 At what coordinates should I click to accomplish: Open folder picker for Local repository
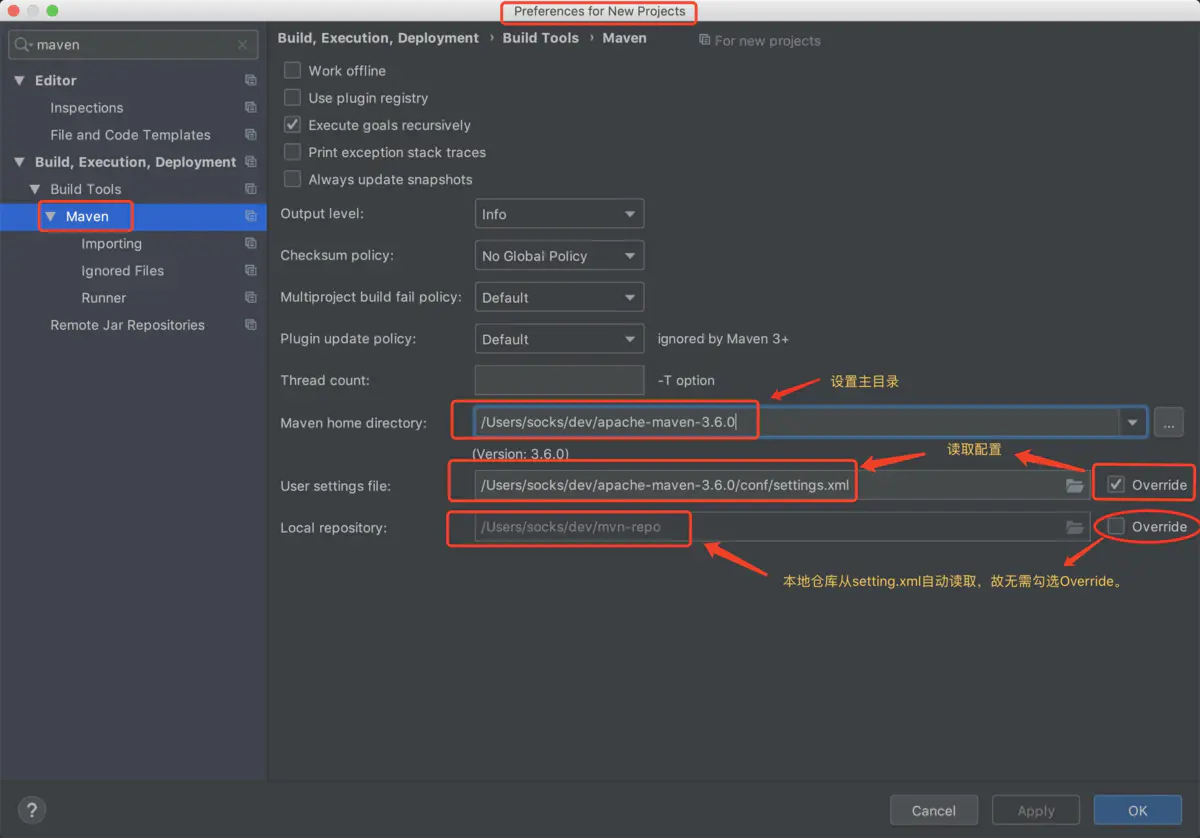click(1074, 527)
